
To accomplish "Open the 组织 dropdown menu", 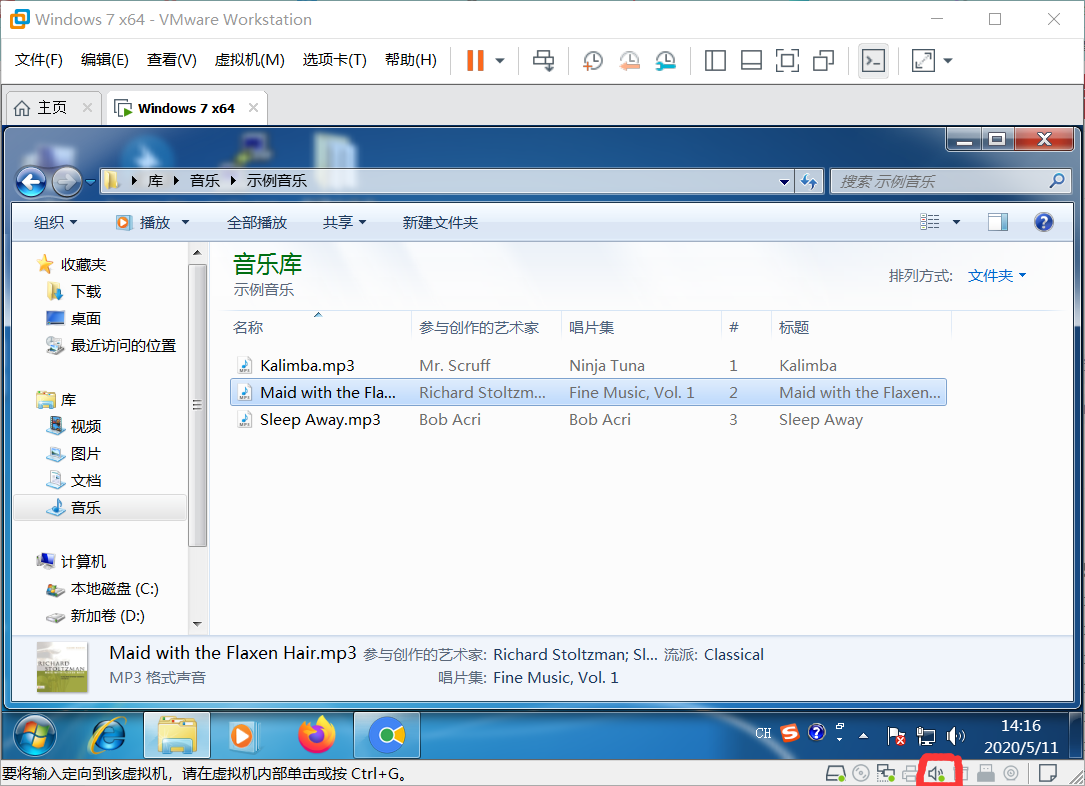I will click(55, 222).
